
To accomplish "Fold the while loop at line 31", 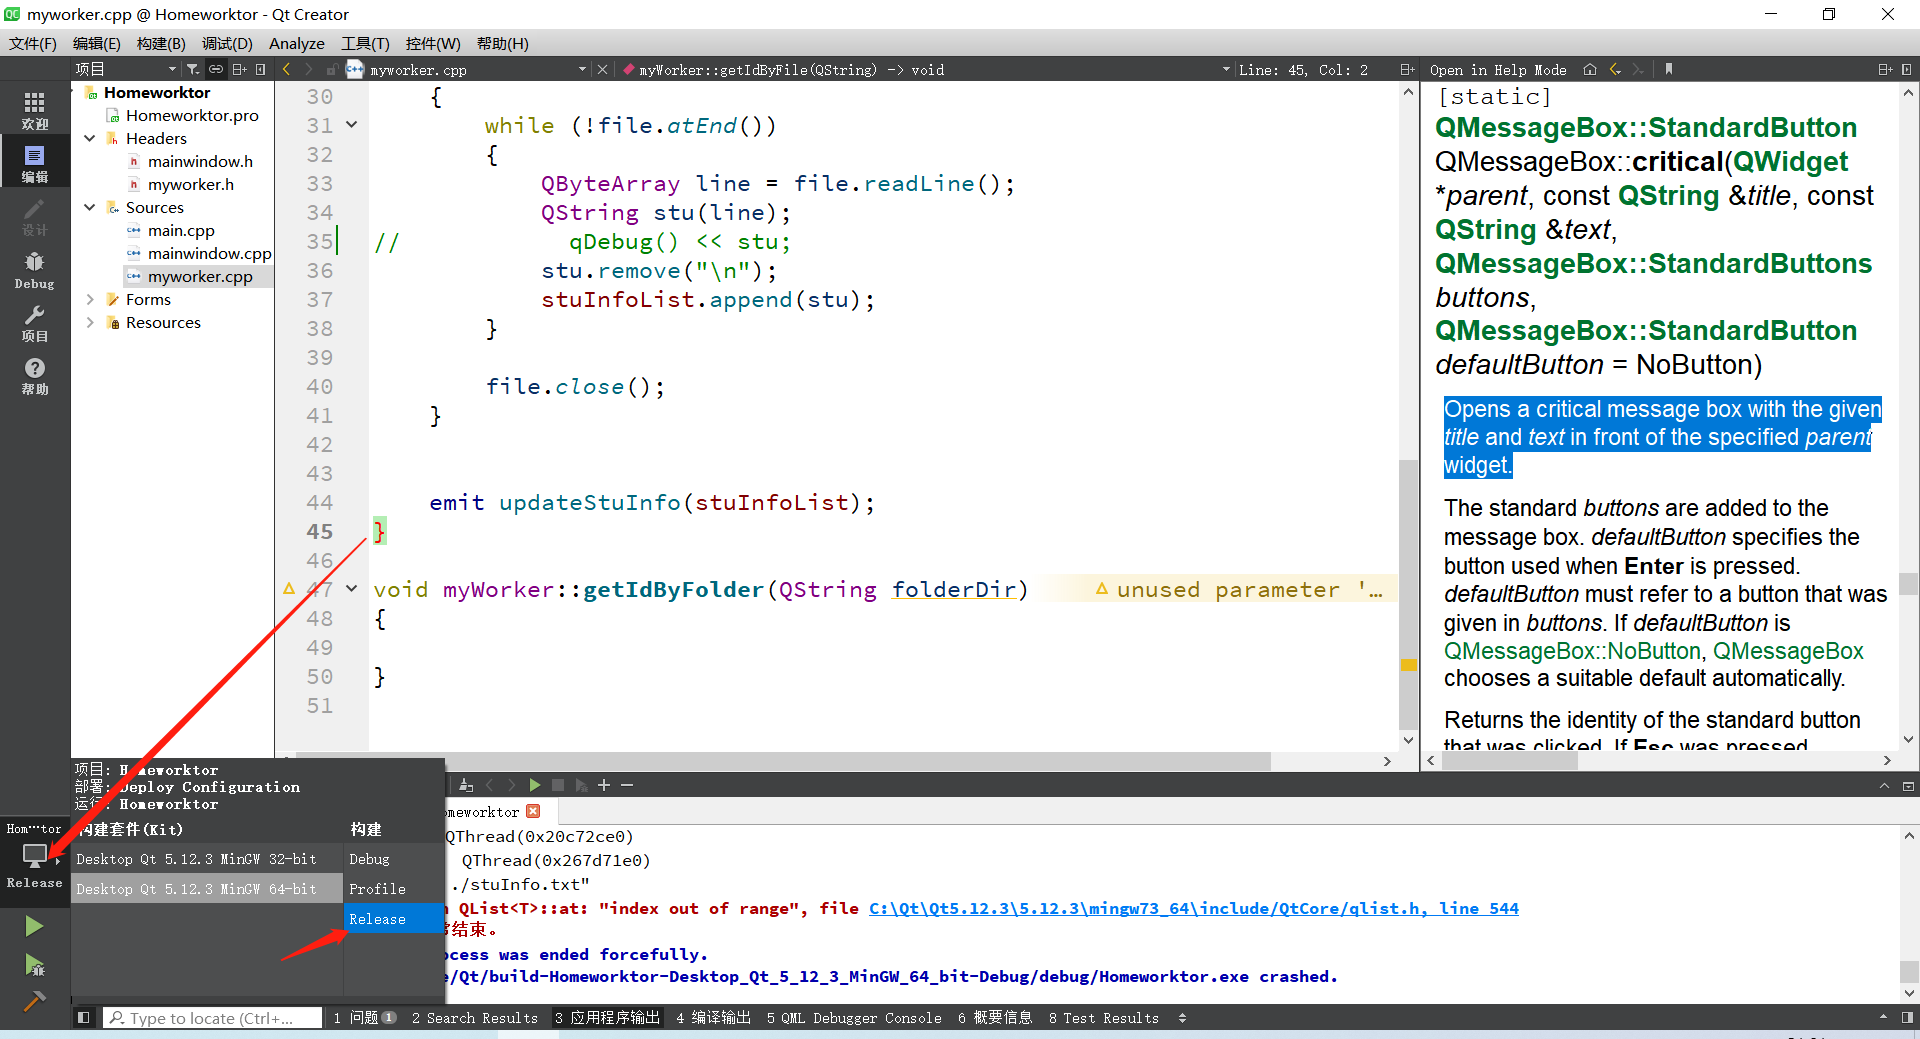I will click(x=352, y=125).
